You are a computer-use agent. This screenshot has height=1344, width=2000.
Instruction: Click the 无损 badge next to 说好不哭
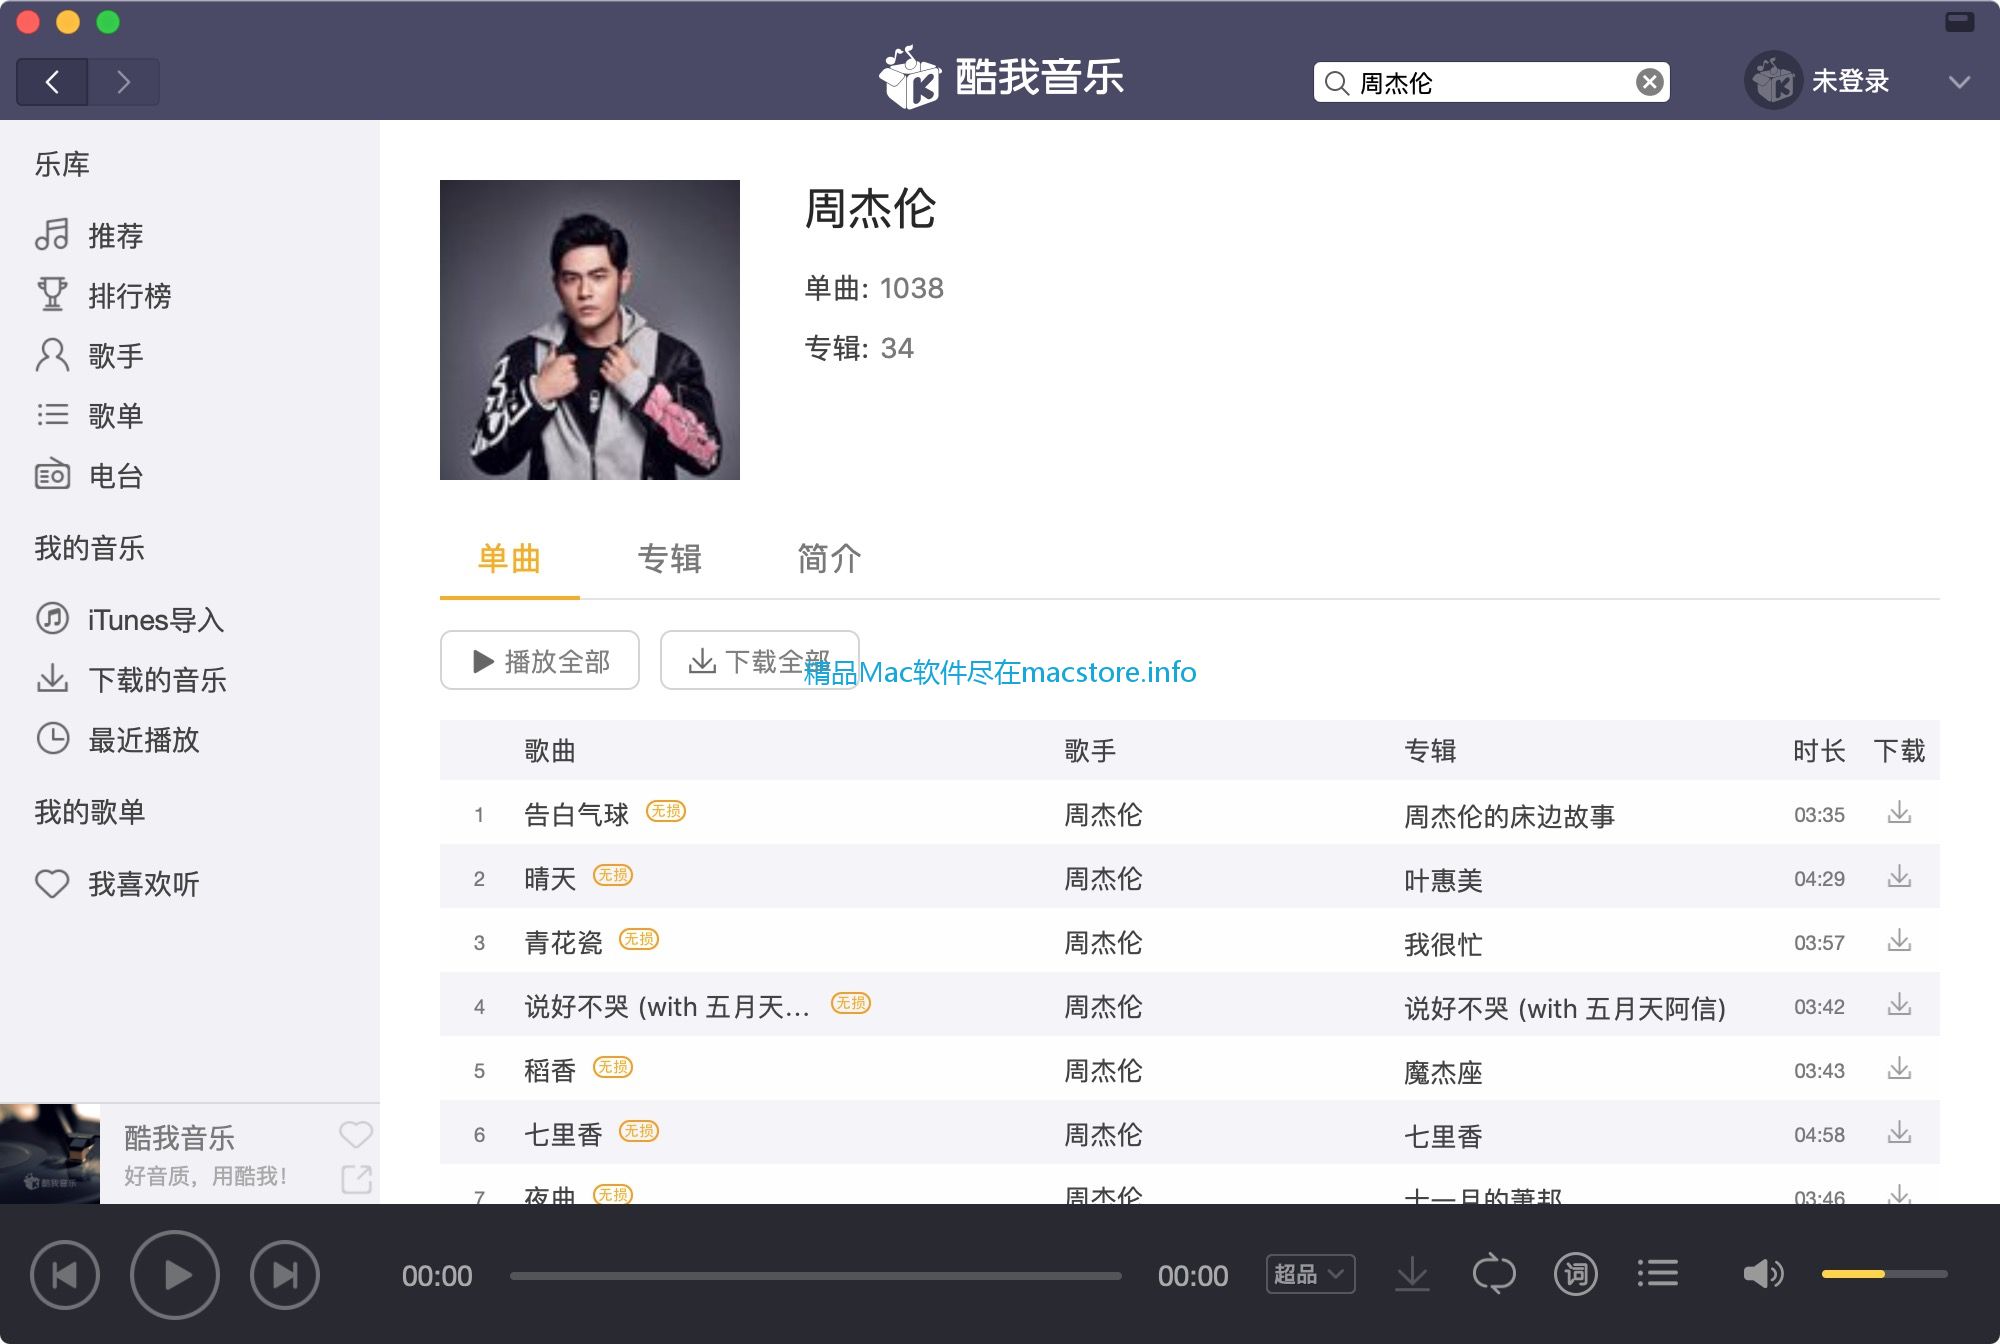point(851,1003)
